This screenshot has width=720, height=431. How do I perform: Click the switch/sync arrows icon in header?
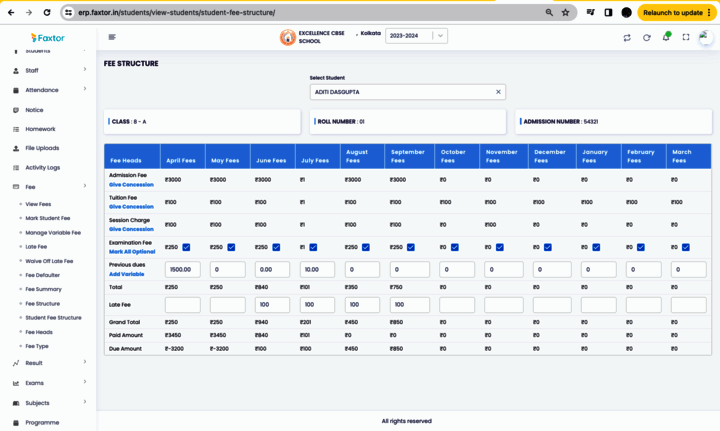[627, 37]
